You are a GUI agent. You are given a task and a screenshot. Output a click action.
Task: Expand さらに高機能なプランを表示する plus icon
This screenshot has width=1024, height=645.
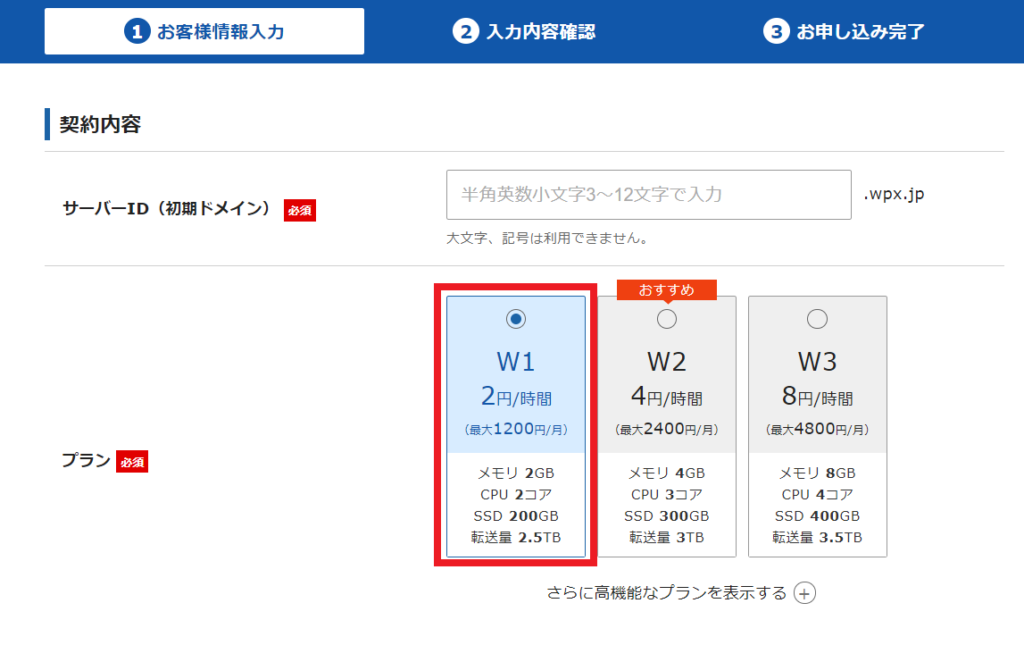pyautogui.click(x=805, y=593)
